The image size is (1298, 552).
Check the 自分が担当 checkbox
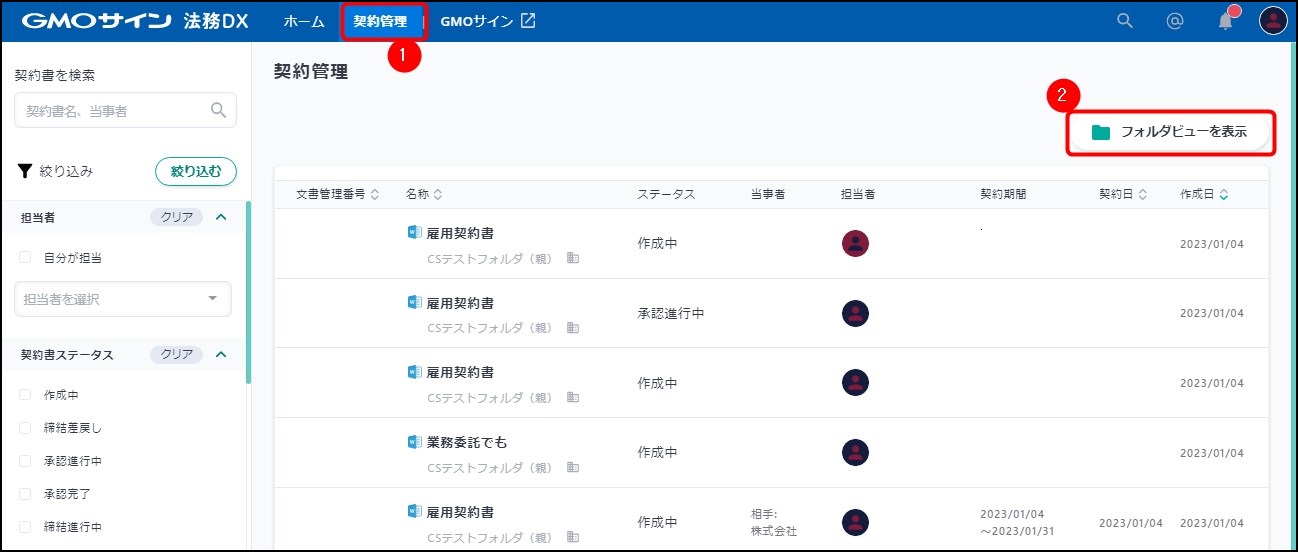click(25, 257)
